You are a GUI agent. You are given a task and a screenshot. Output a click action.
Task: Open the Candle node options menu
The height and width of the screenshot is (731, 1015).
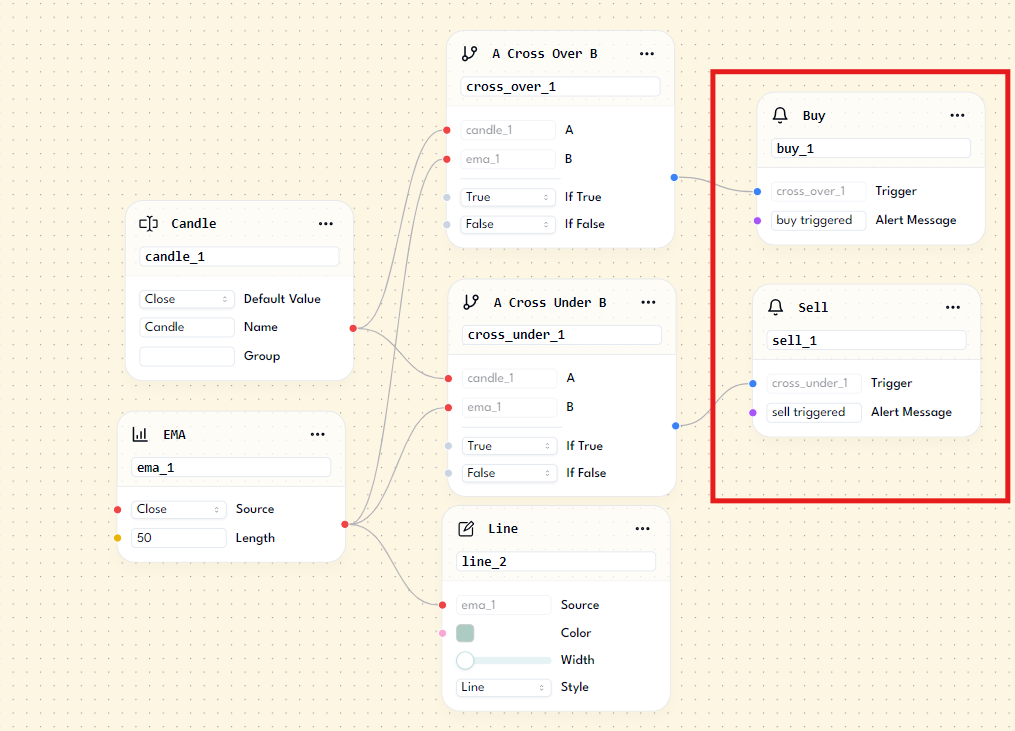[325, 224]
